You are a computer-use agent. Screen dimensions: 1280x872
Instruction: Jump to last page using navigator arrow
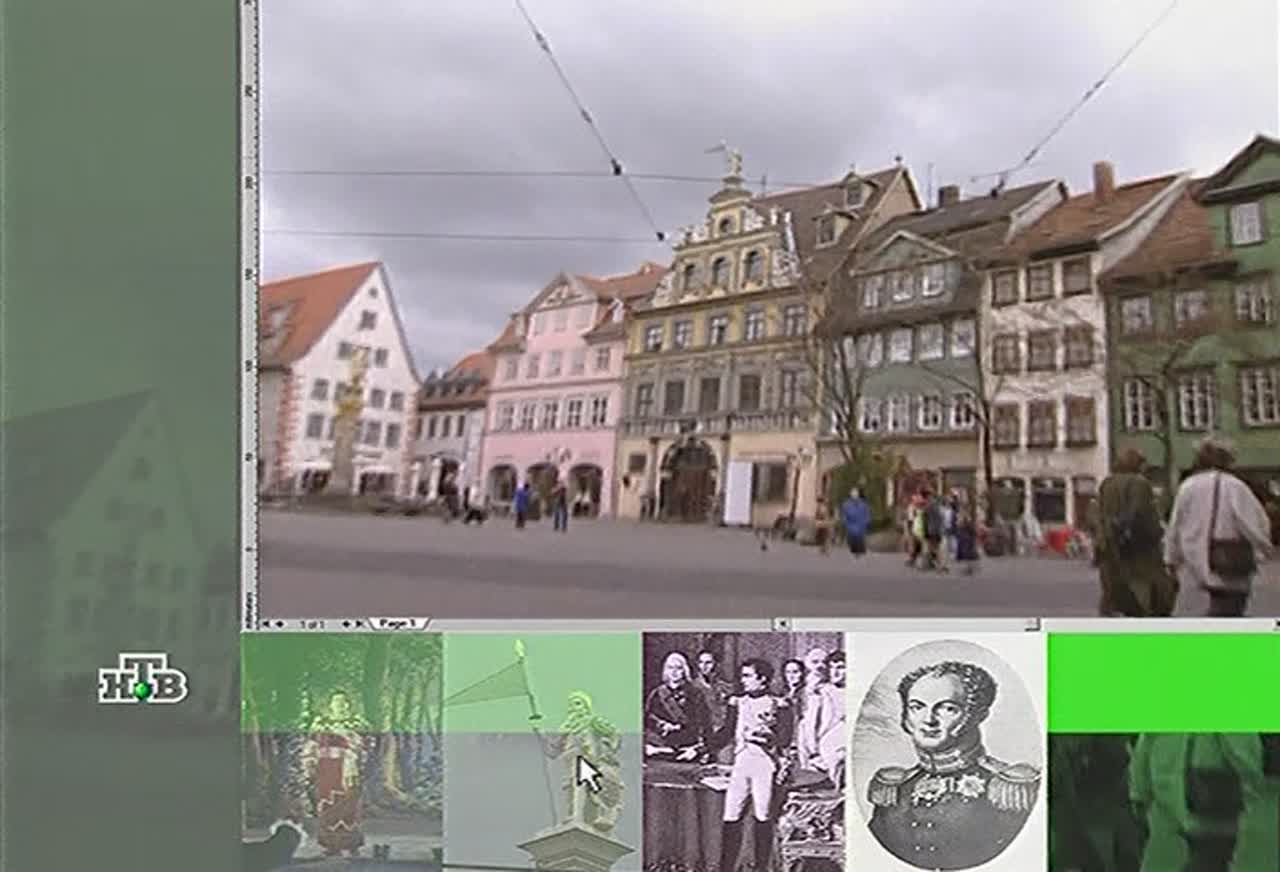pos(358,624)
